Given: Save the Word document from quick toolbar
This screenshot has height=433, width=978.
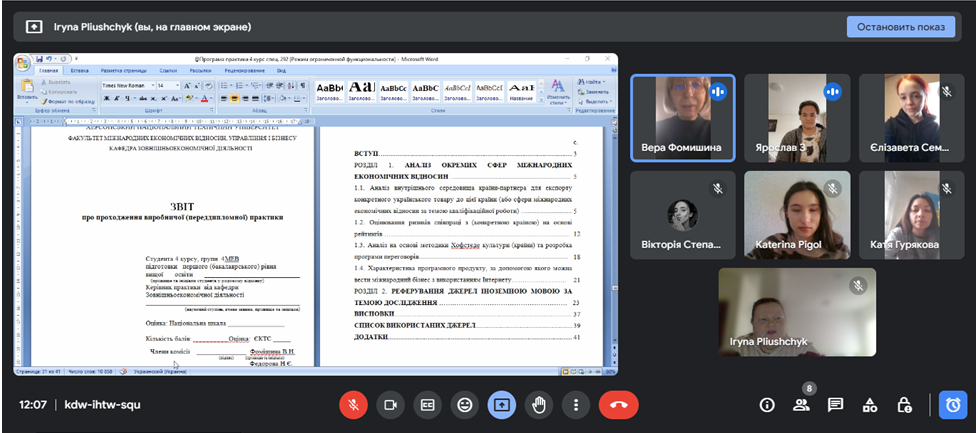Looking at the screenshot, I should click(39, 59).
